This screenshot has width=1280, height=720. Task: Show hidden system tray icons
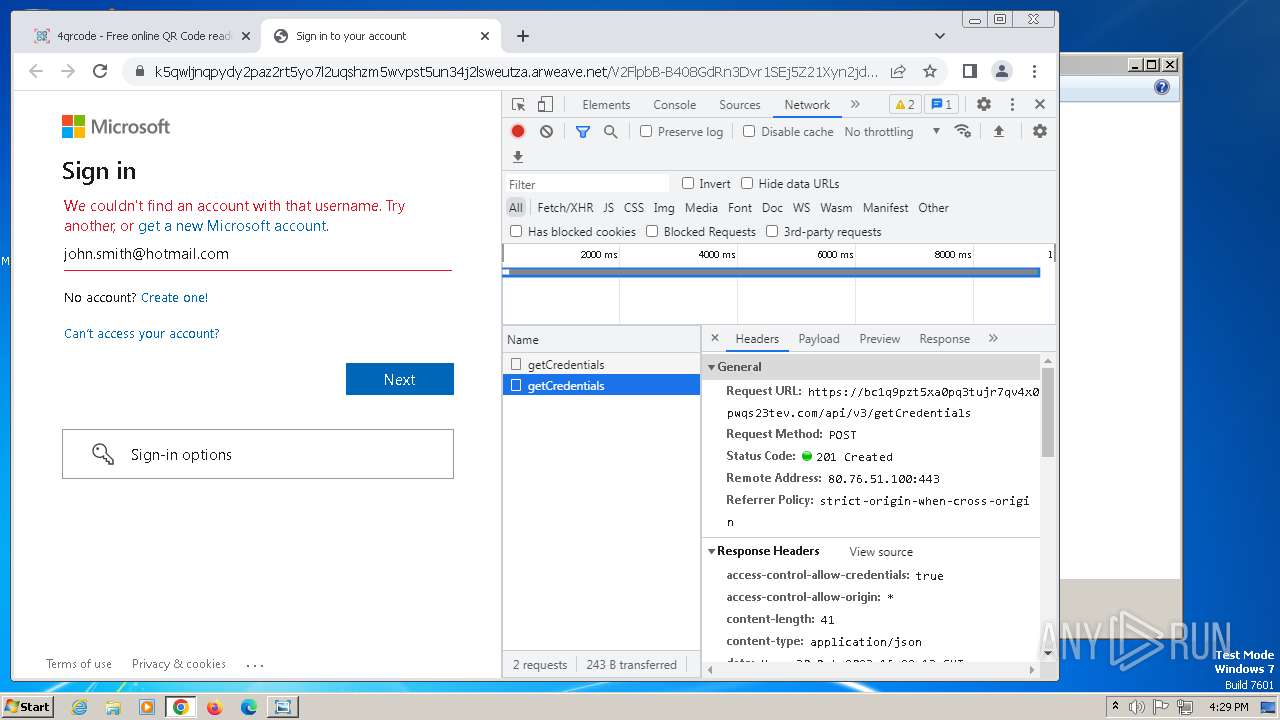coord(1116,707)
